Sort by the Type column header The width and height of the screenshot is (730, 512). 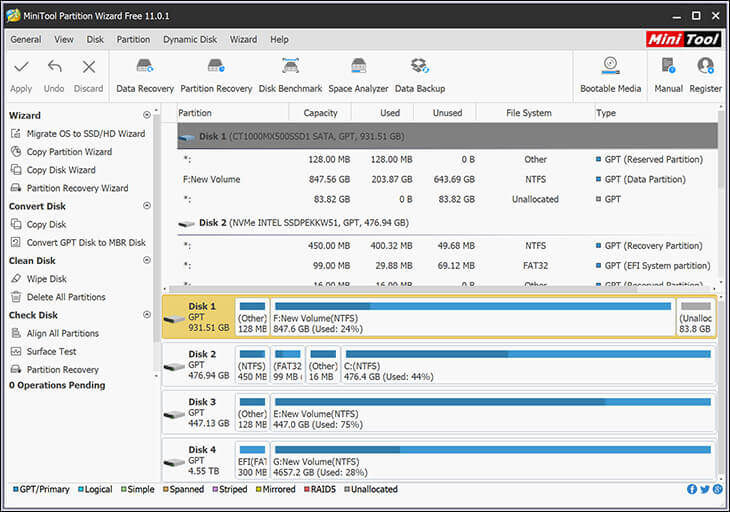tap(656, 113)
